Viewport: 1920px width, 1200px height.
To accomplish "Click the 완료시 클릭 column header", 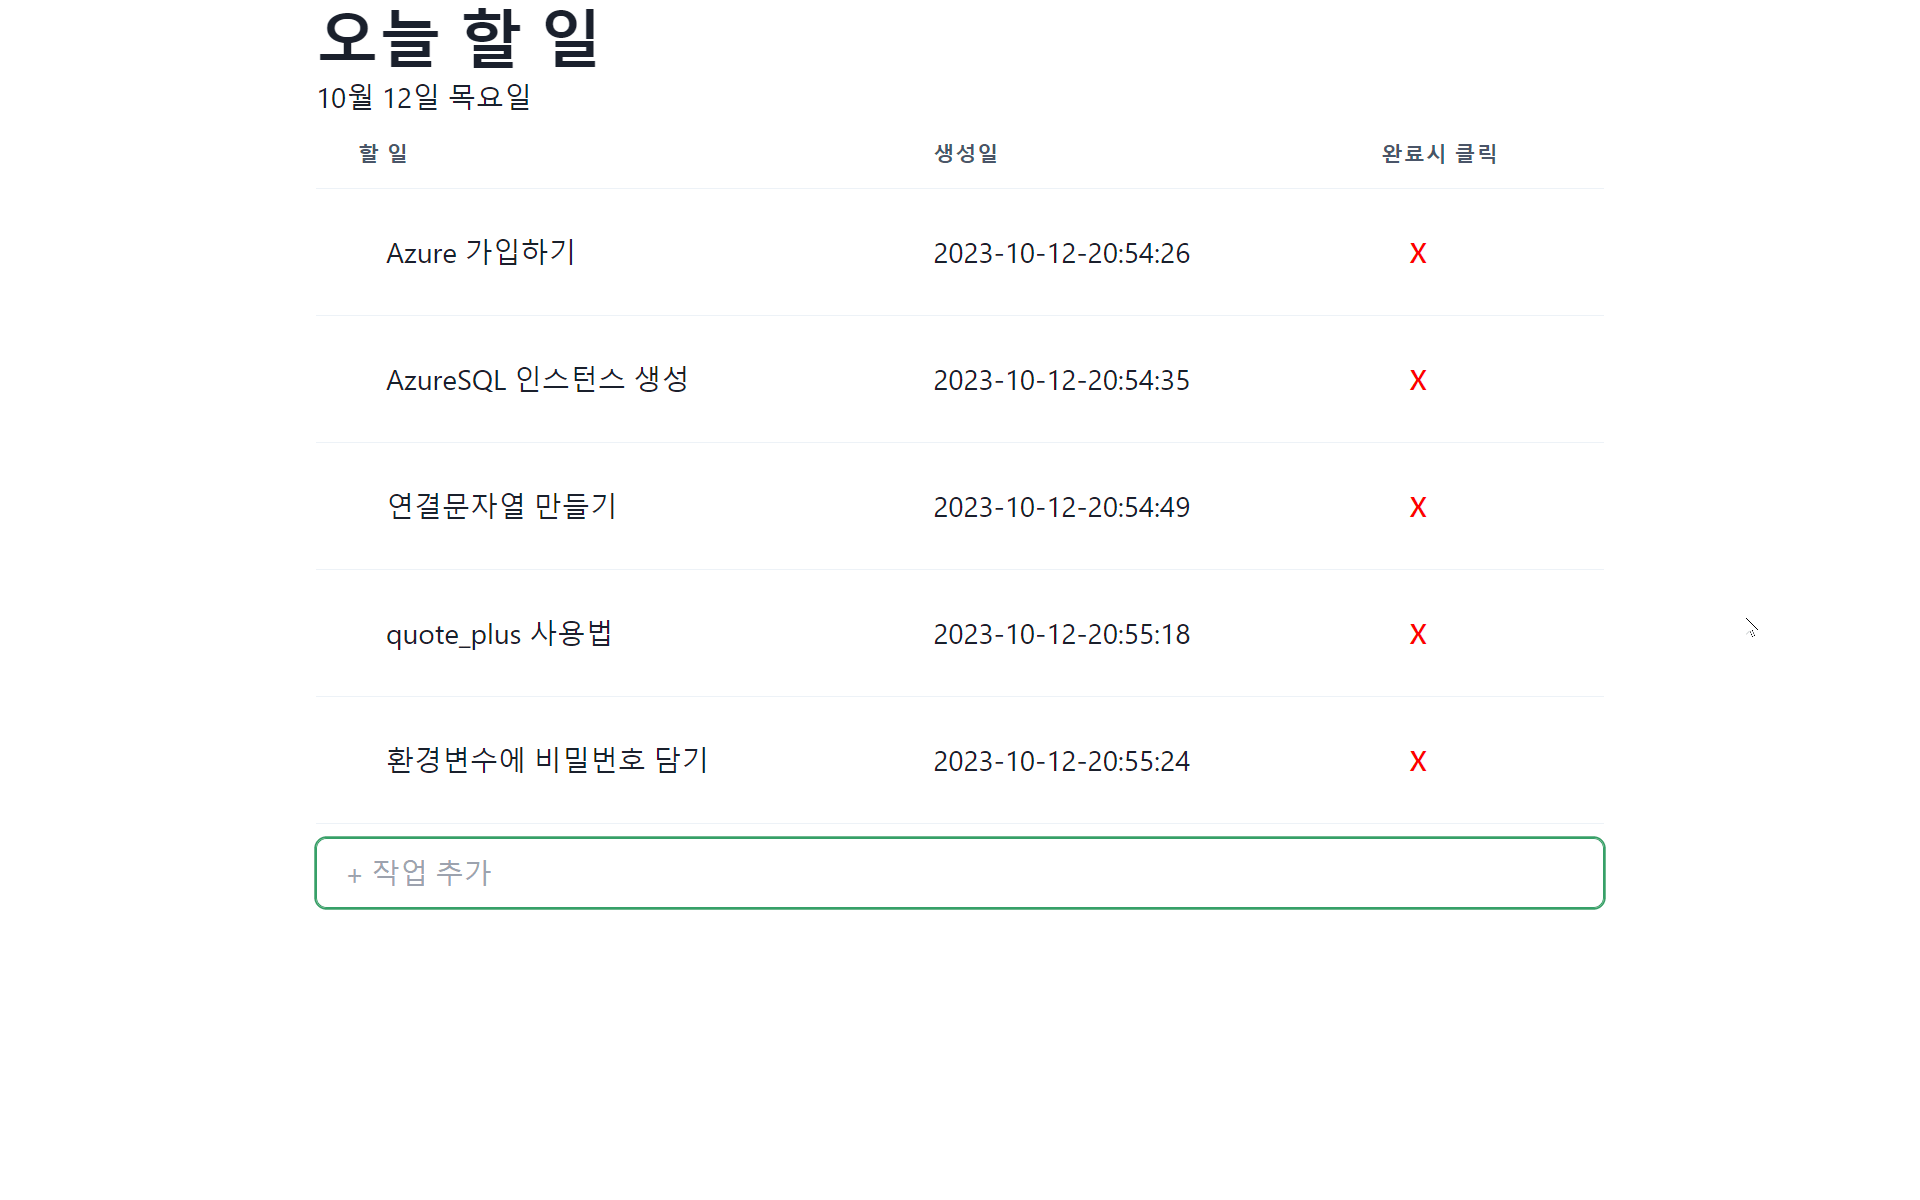I will point(1438,153).
